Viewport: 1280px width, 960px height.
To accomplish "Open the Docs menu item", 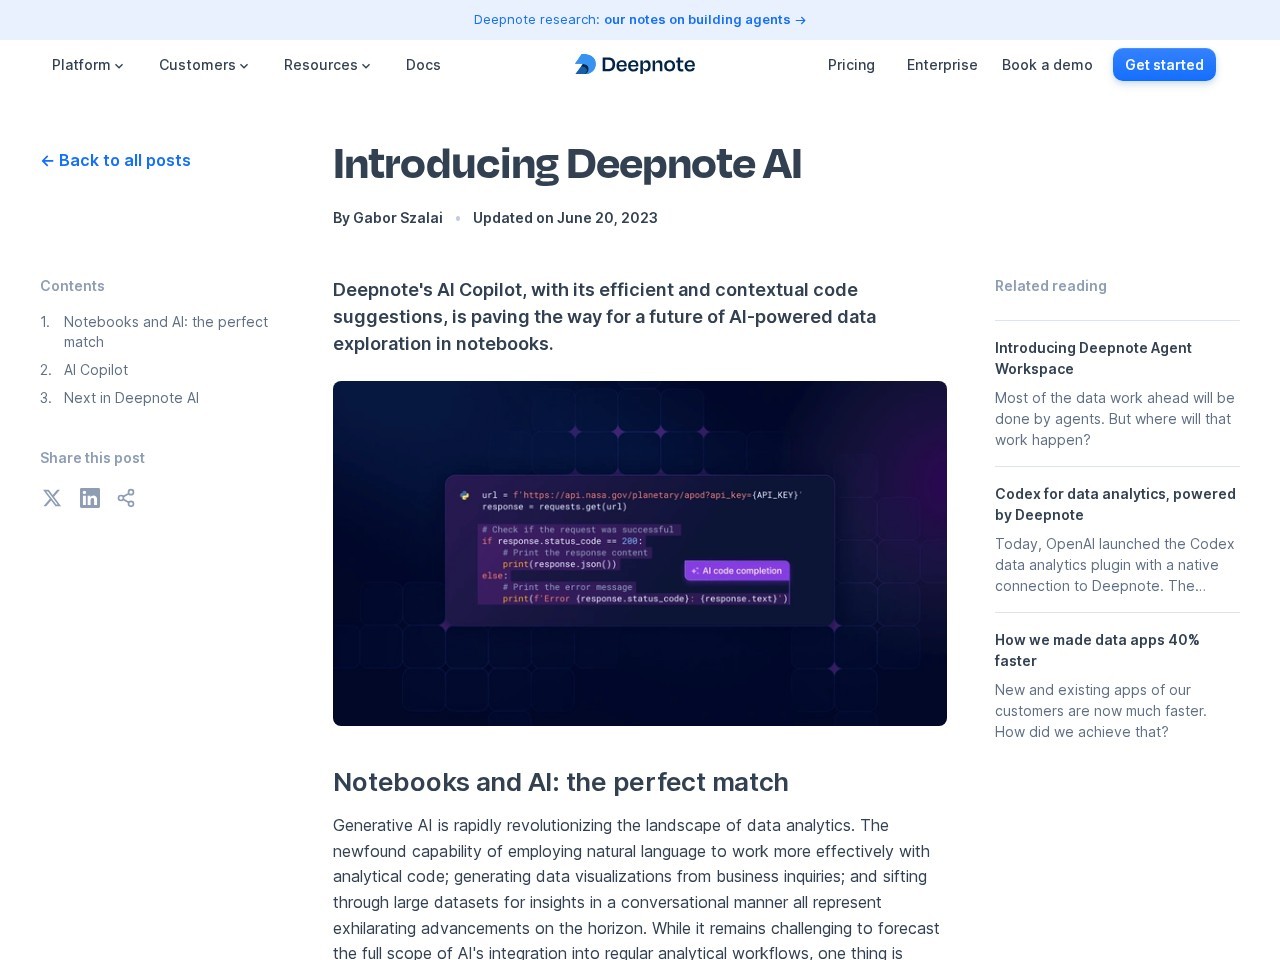I will 423,65.
